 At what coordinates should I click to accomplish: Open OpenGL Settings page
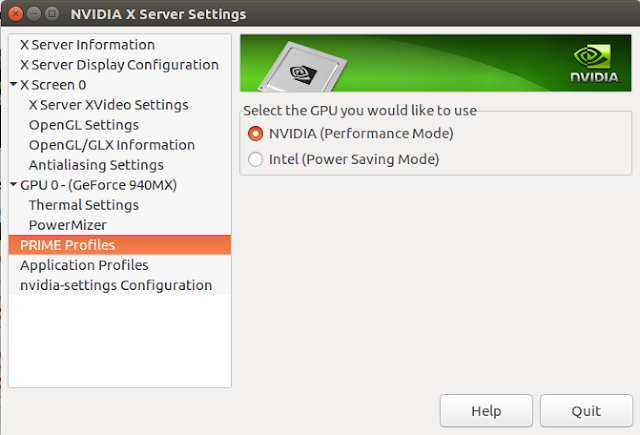point(84,125)
